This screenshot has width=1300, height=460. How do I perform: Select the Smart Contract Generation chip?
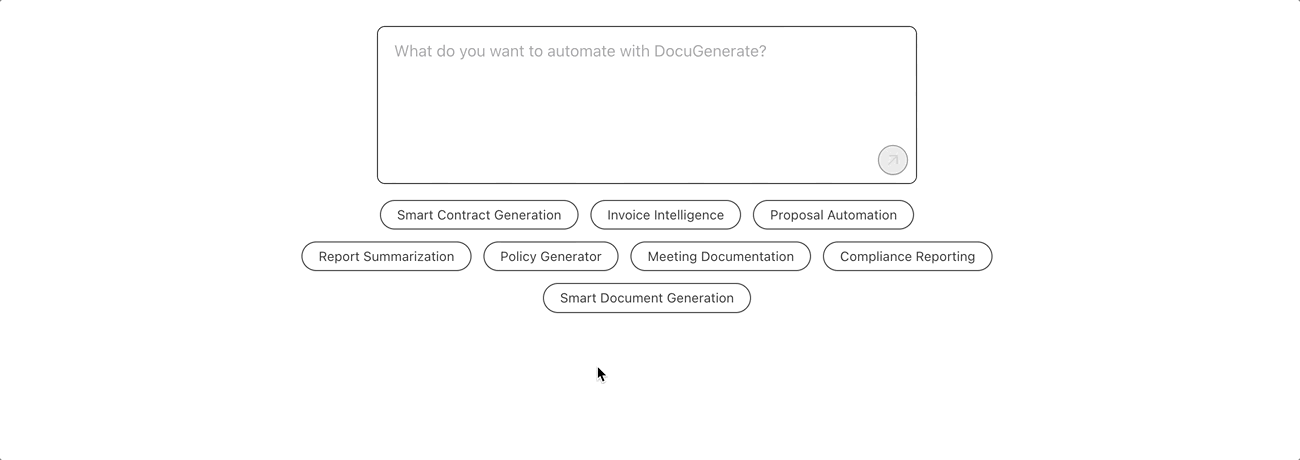(x=479, y=215)
